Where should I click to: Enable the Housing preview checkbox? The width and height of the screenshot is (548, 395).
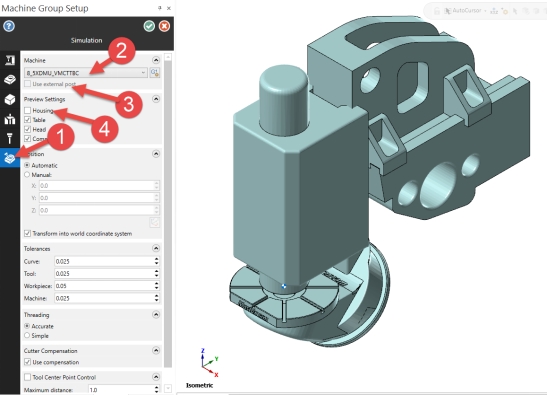tap(27, 110)
